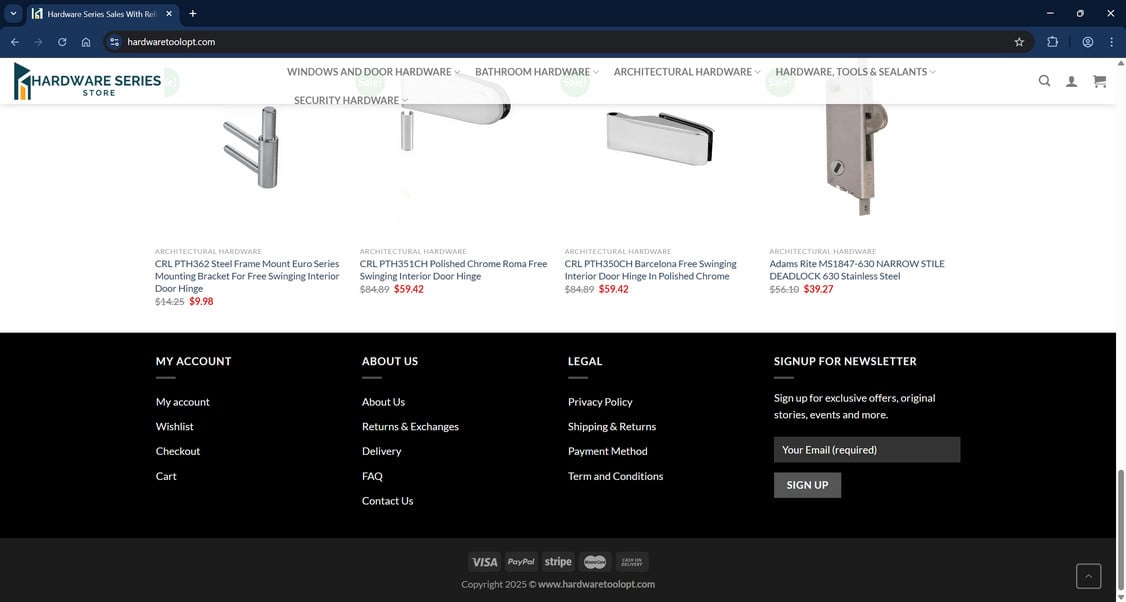
Task: Click the Cash on Delivery payment icon
Action: (x=632, y=562)
